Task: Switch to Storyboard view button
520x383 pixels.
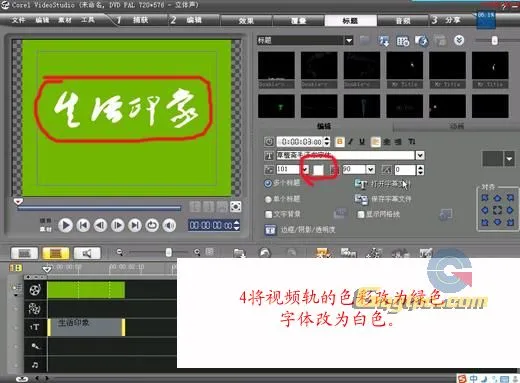Action: (24, 253)
